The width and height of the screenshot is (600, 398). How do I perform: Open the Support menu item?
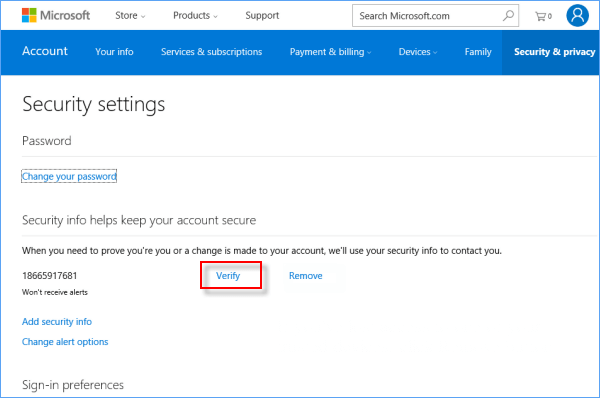(262, 15)
